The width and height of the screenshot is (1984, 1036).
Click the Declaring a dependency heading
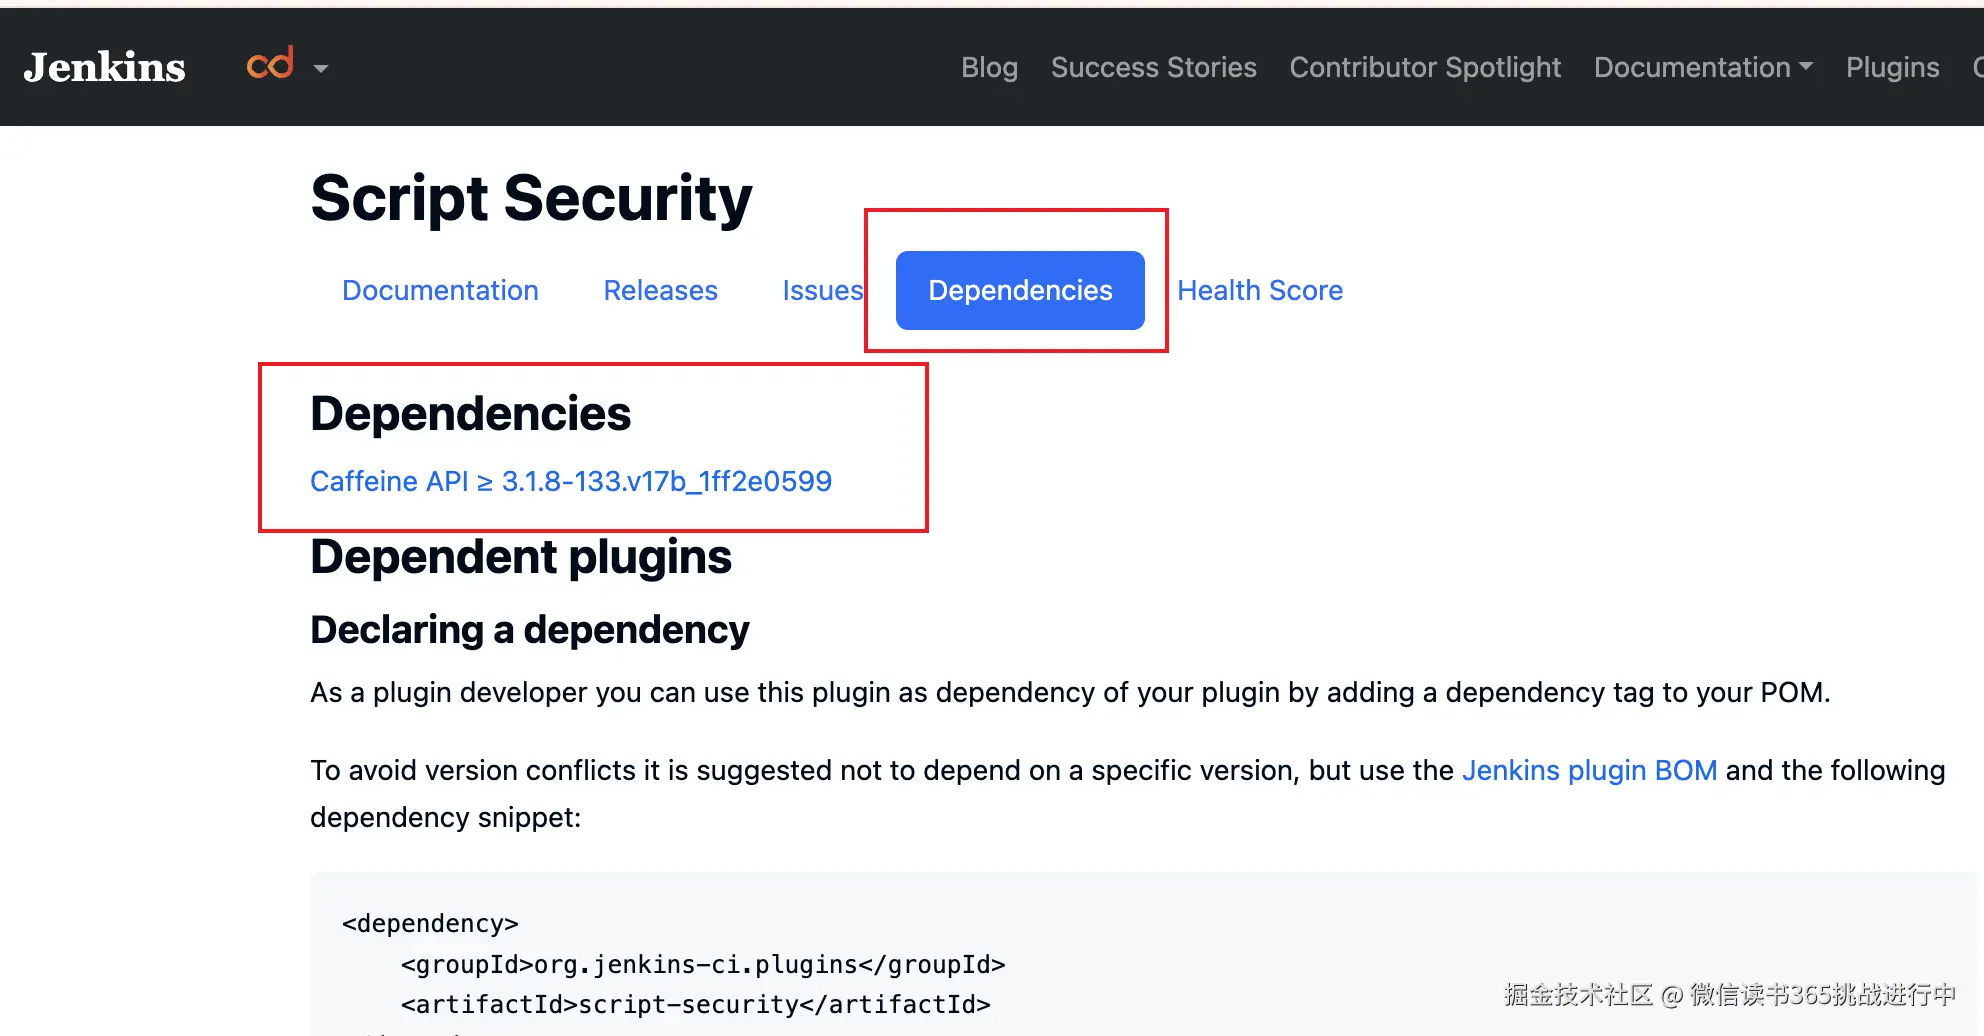click(x=529, y=630)
